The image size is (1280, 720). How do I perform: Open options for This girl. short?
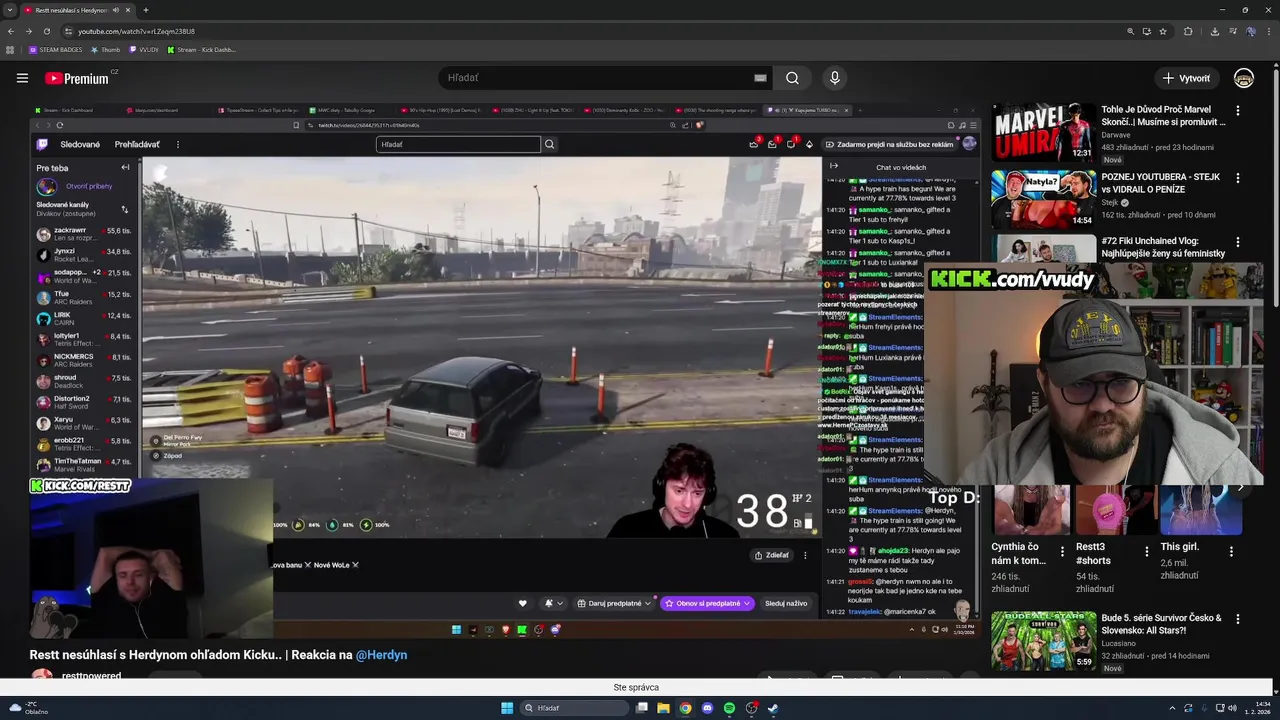click(x=1231, y=551)
